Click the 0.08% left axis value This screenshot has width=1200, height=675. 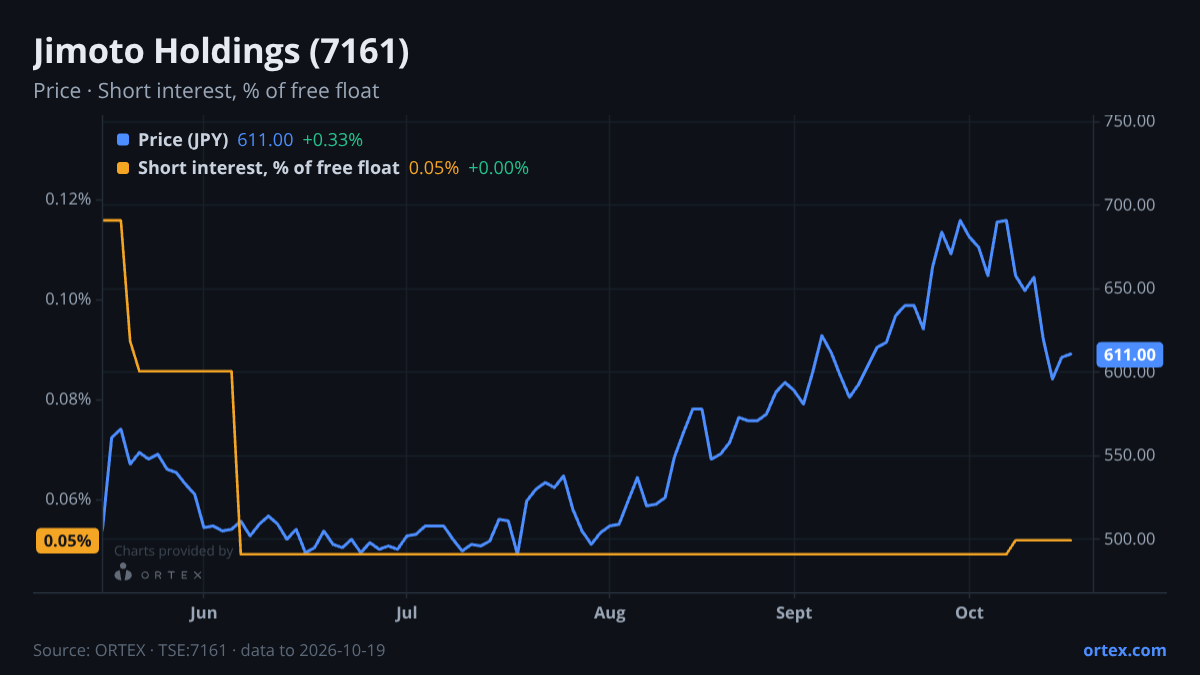(x=68, y=399)
